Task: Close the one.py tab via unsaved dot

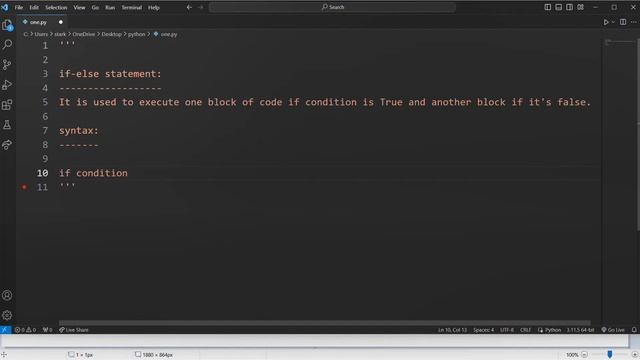Action: point(61,22)
